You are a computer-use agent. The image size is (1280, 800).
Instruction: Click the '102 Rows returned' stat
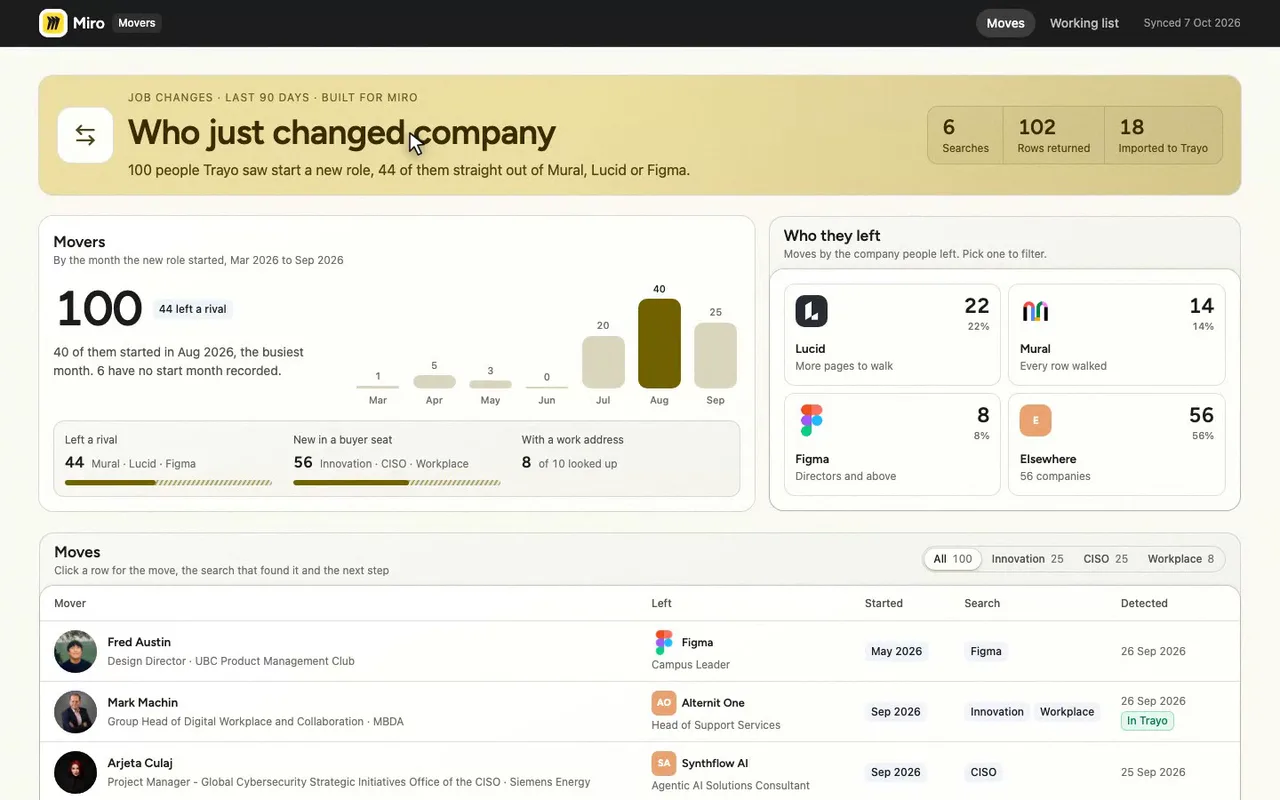tap(1054, 135)
